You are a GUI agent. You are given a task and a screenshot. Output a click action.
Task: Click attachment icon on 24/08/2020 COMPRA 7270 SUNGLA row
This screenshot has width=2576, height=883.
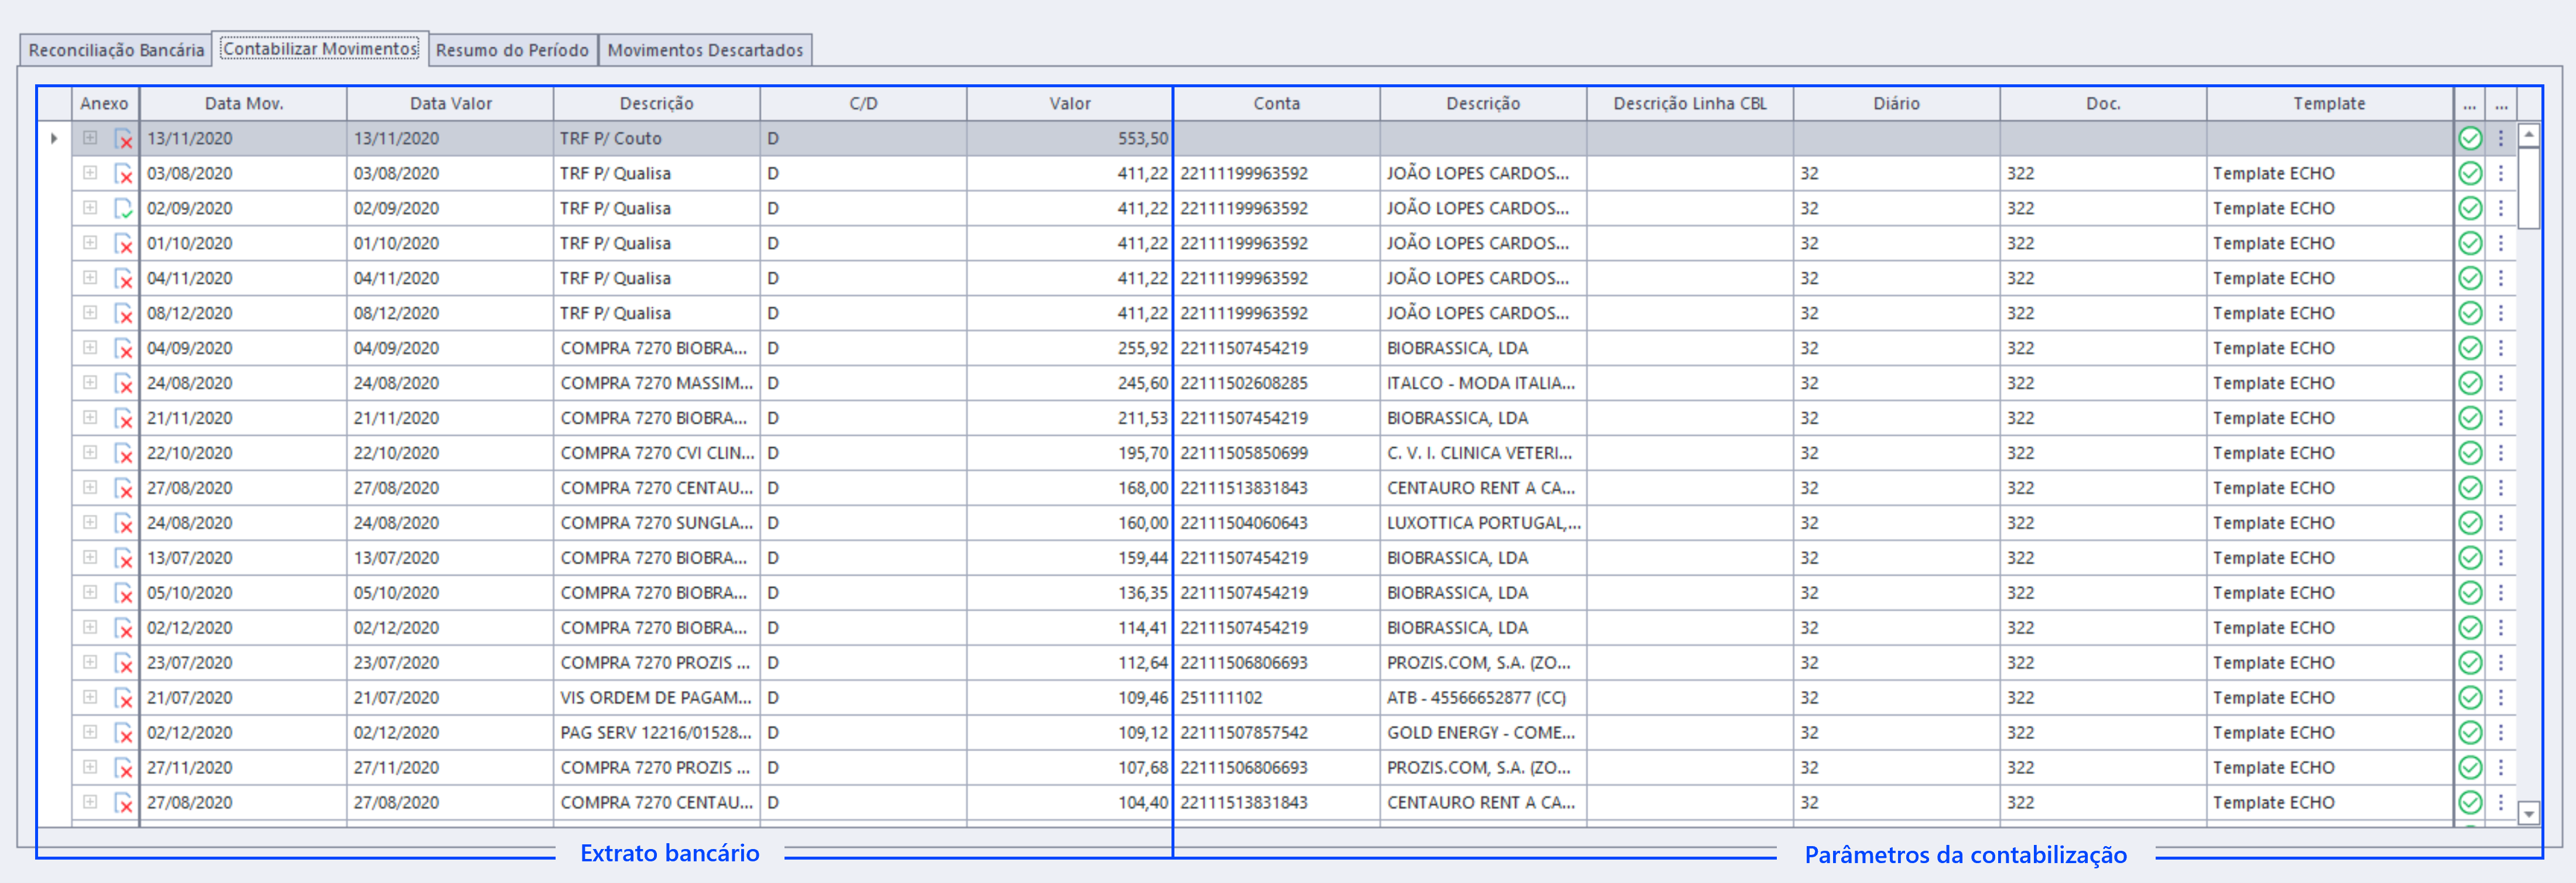click(x=123, y=523)
